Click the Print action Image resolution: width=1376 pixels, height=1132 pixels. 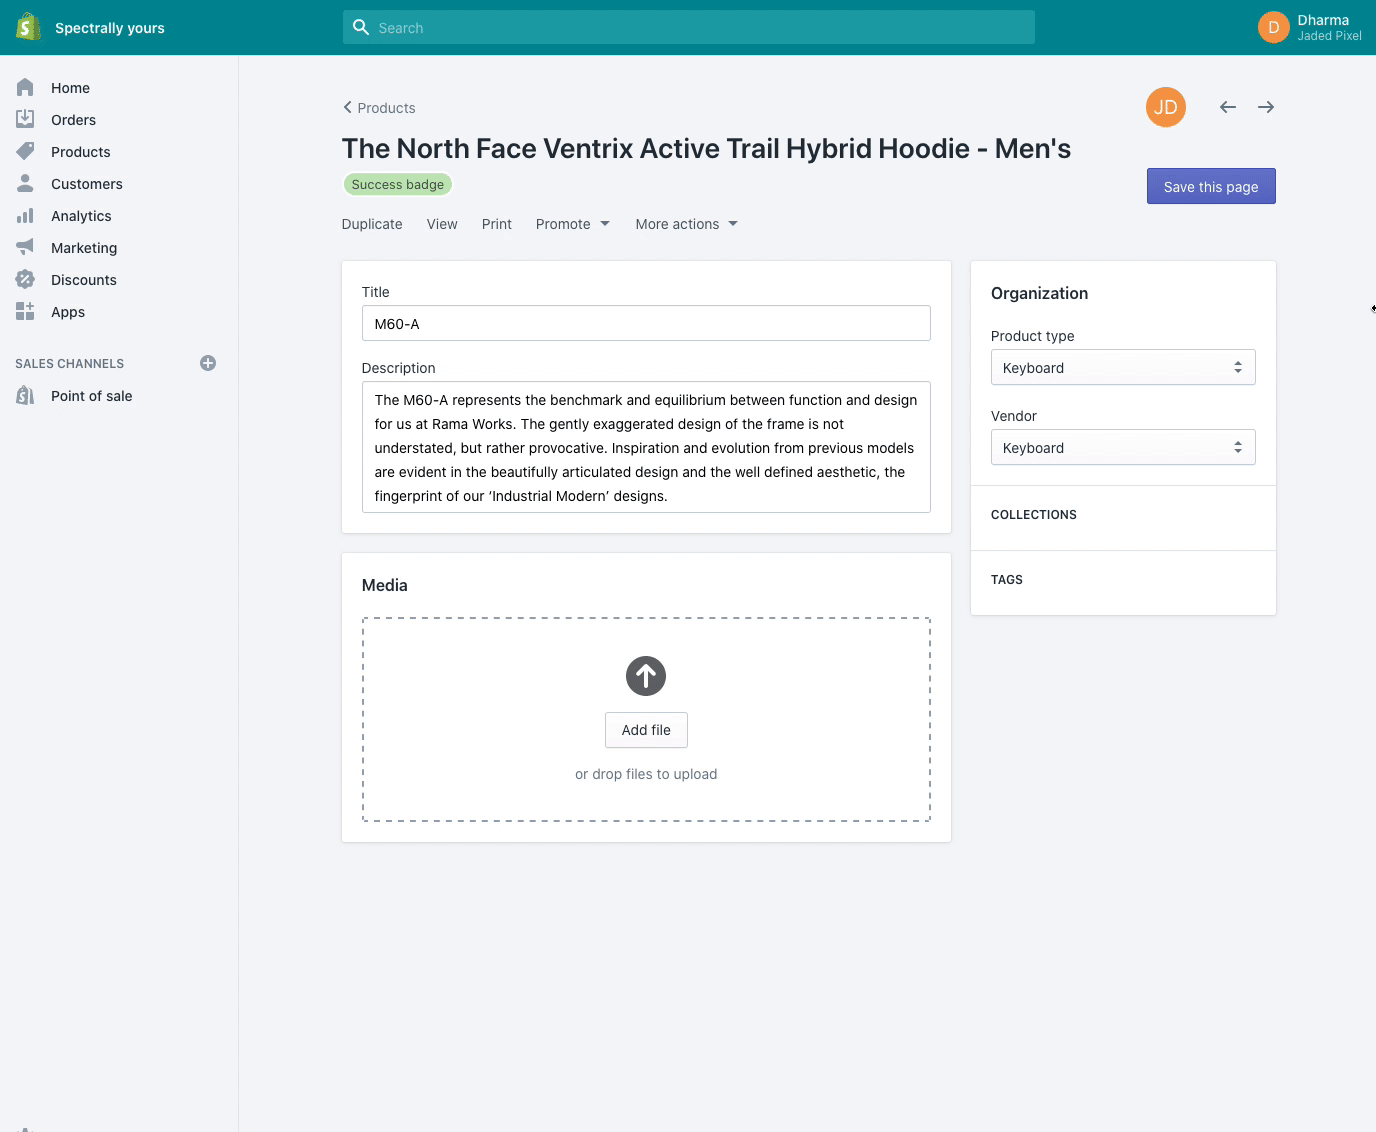[x=496, y=224]
